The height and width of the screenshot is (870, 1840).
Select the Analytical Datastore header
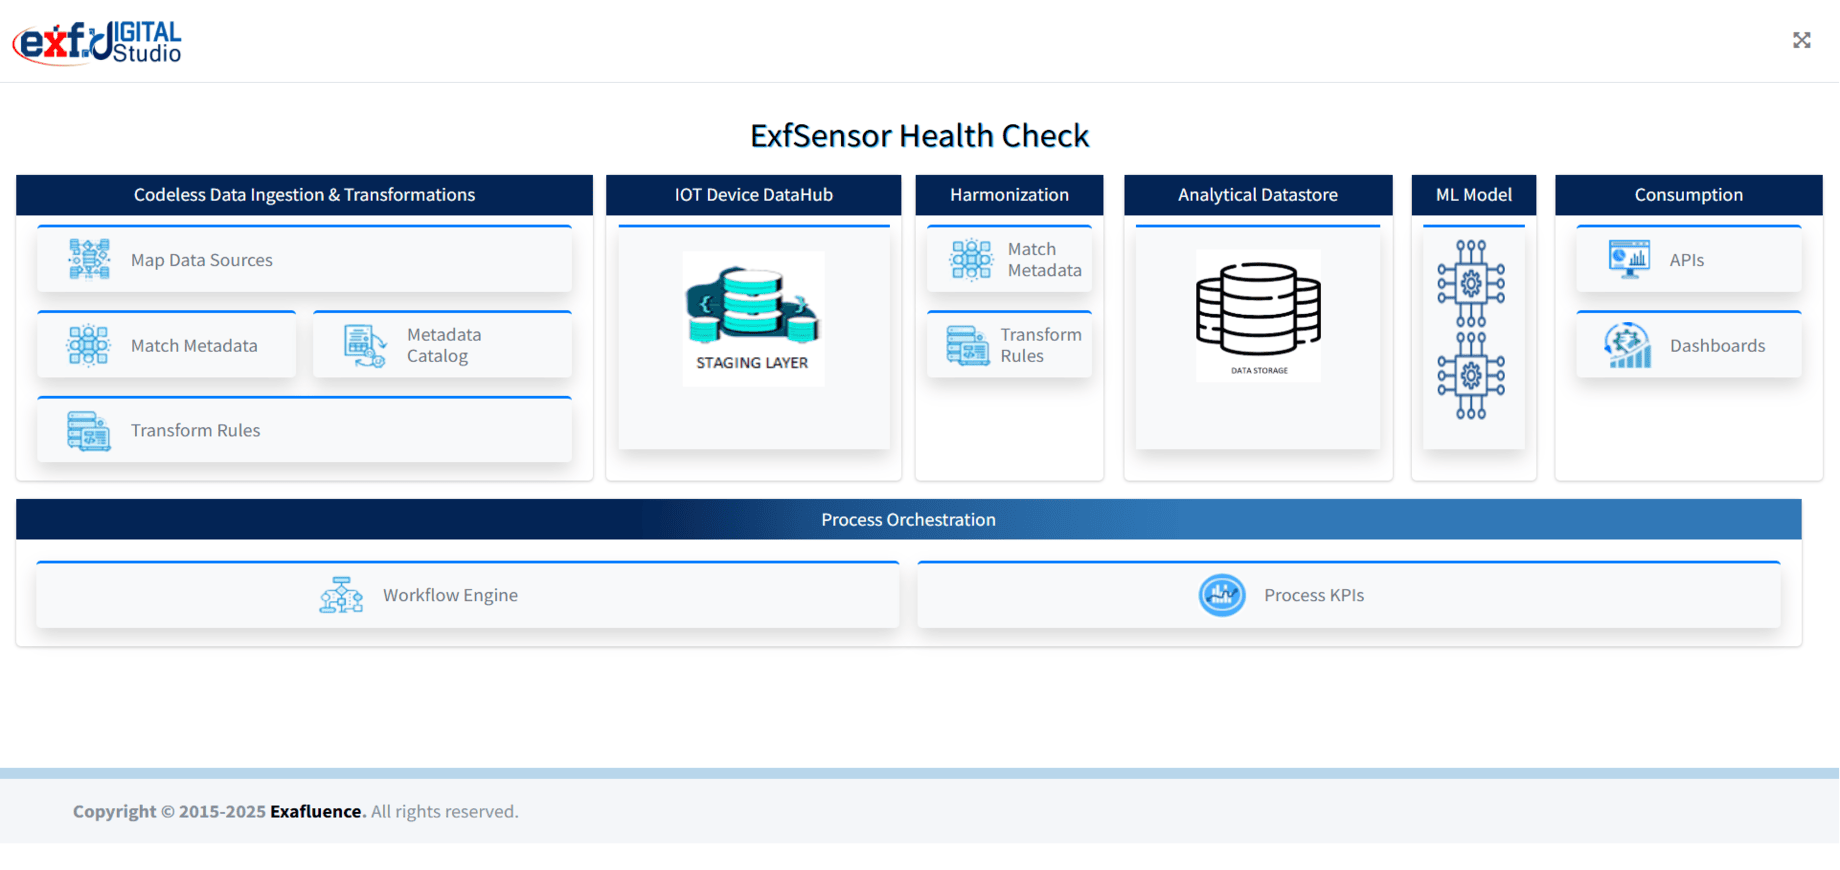click(1258, 195)
